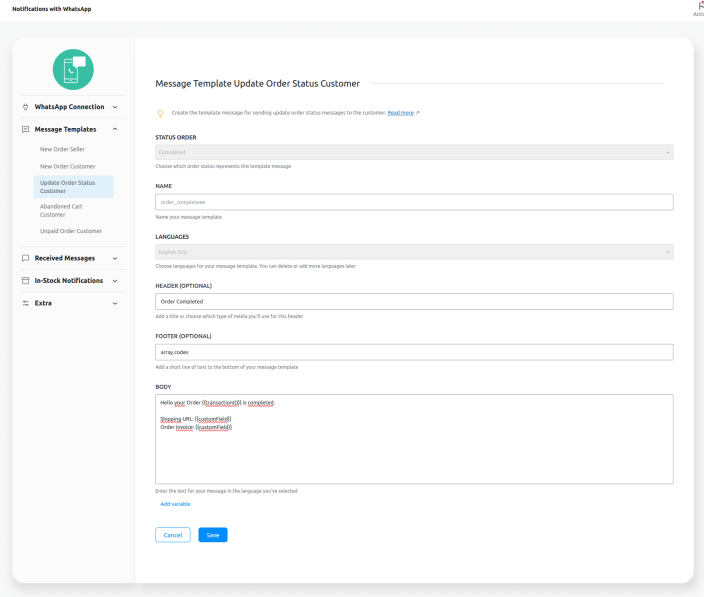Expand the WhatsApp Connection section chevron
This screenshot has height=597, width=704.
tap(115, 107)
